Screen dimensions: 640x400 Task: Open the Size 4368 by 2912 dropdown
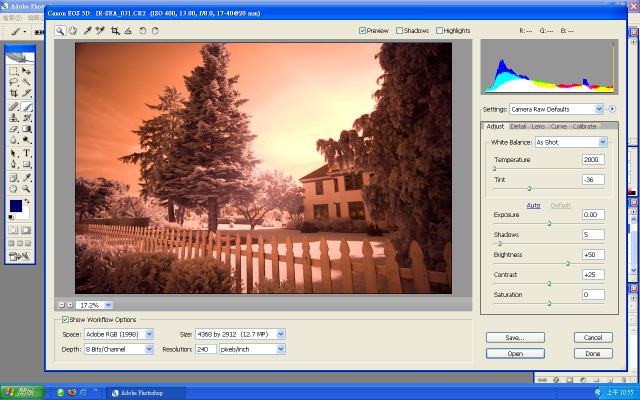tap(240, 334)
